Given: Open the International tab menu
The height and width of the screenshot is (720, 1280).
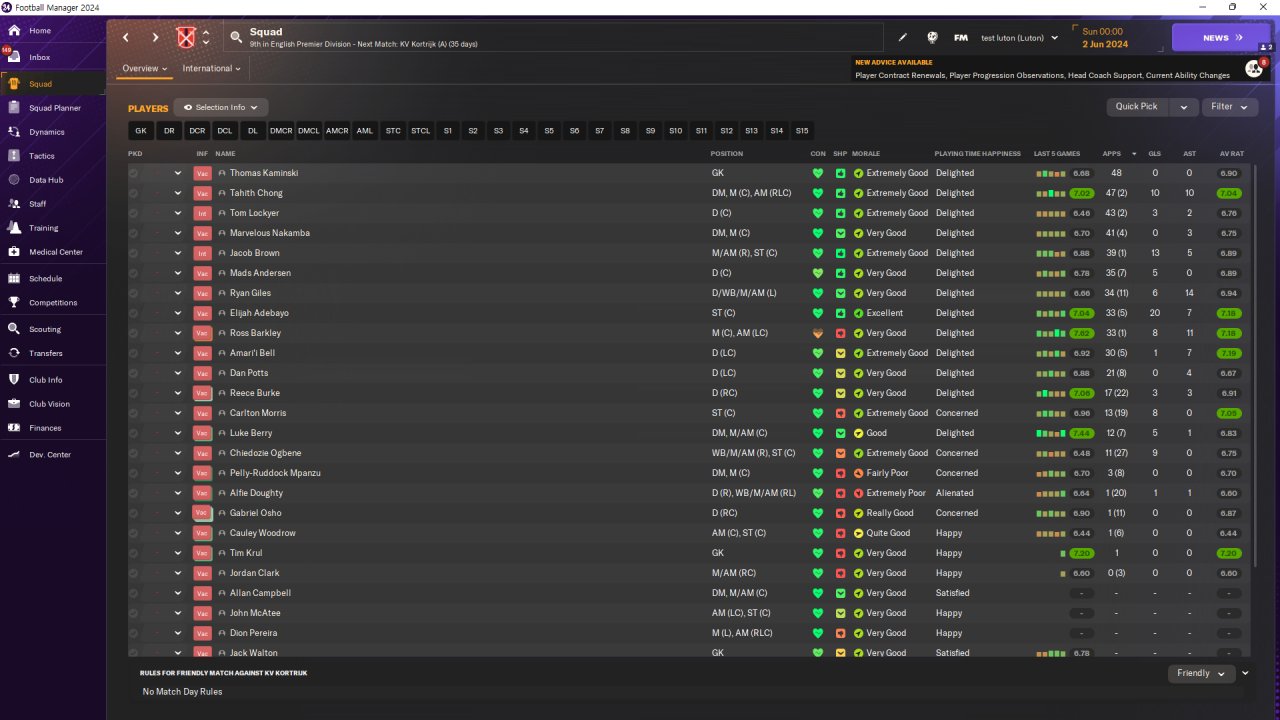Looking at the screenshot, I should tap(212, 69).
